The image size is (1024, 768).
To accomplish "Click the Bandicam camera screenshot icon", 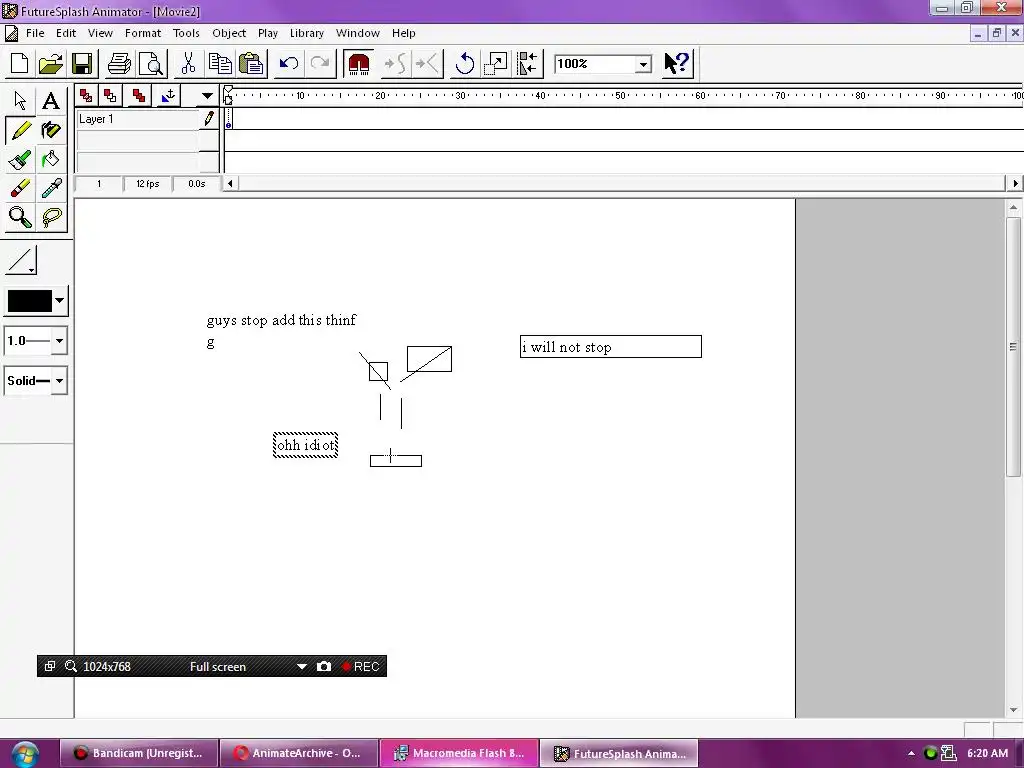I will click(x=324, y=666).
